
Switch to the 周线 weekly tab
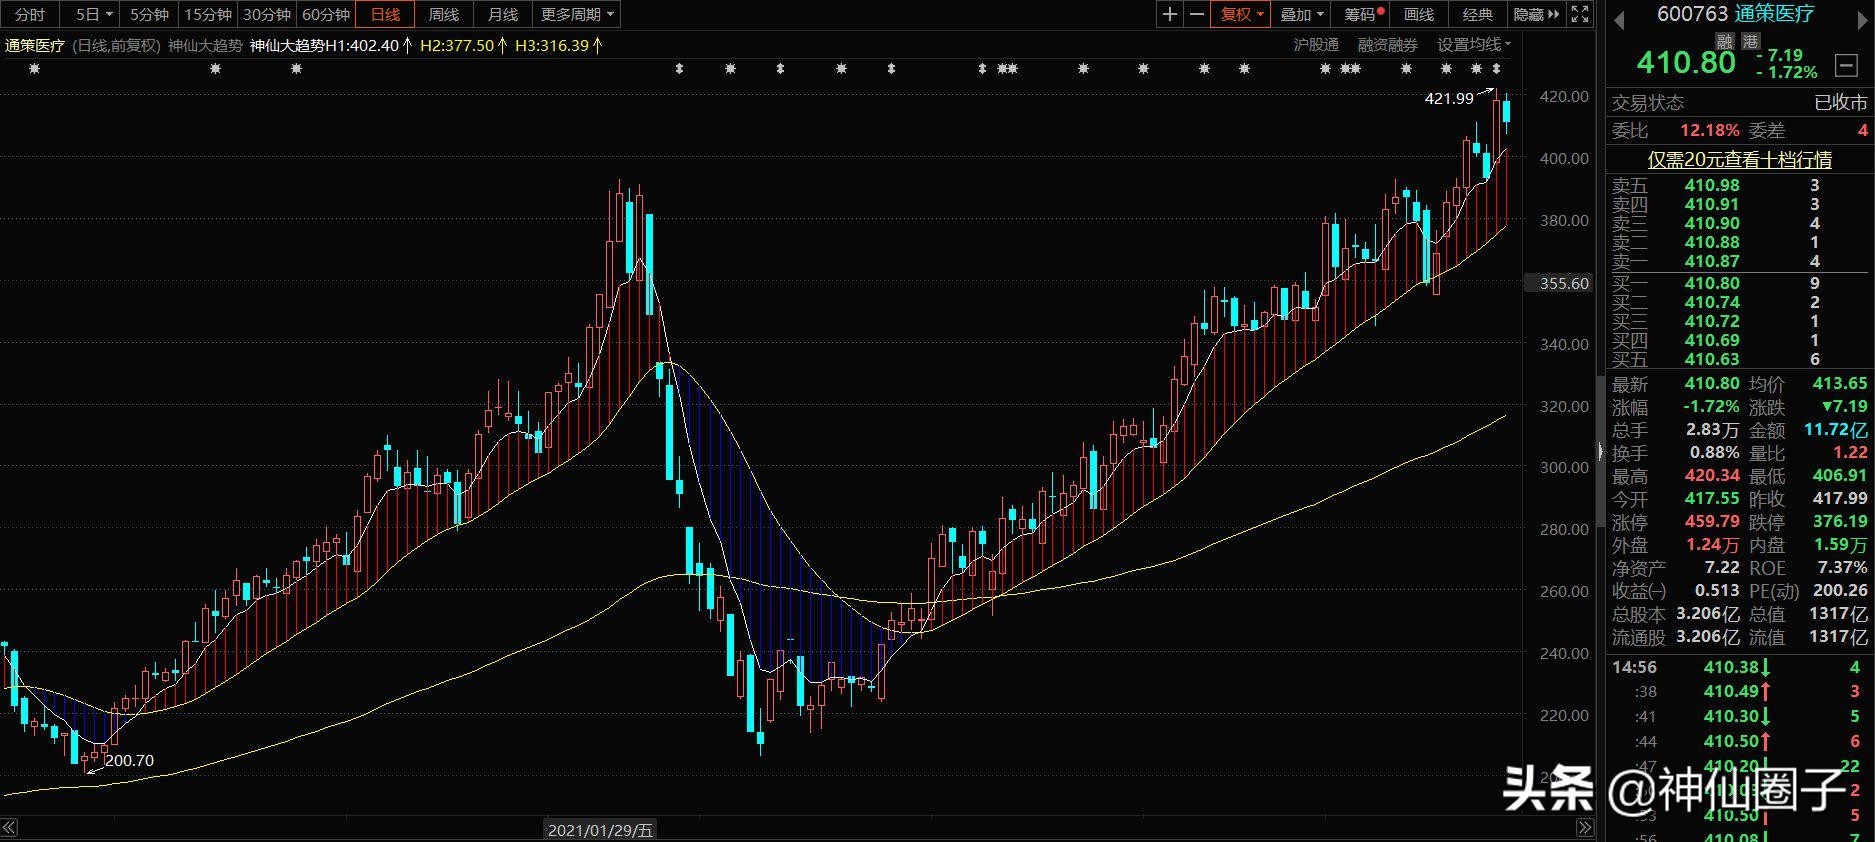(x=444, y=14)
